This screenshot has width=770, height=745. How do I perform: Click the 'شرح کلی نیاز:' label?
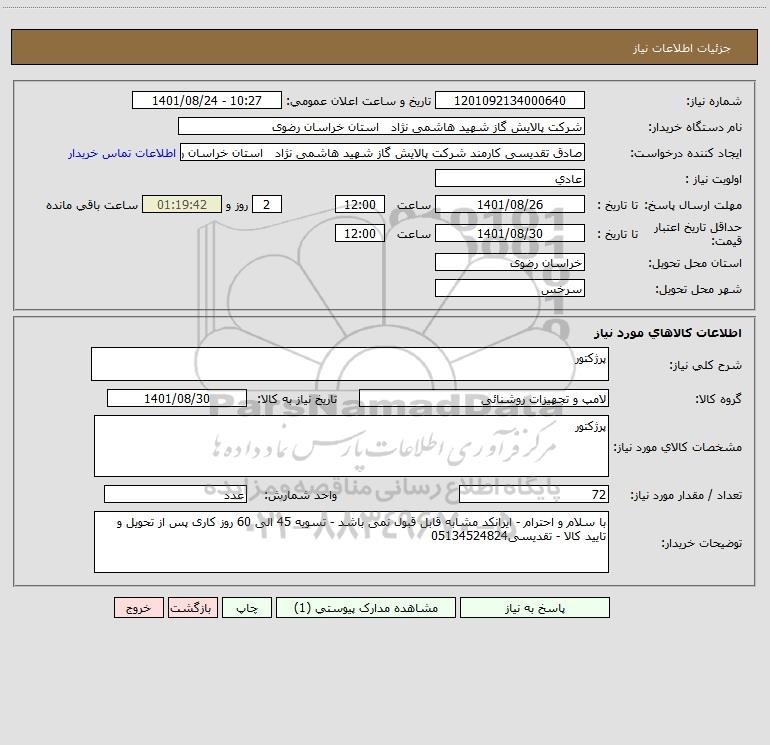click(706, 365)
